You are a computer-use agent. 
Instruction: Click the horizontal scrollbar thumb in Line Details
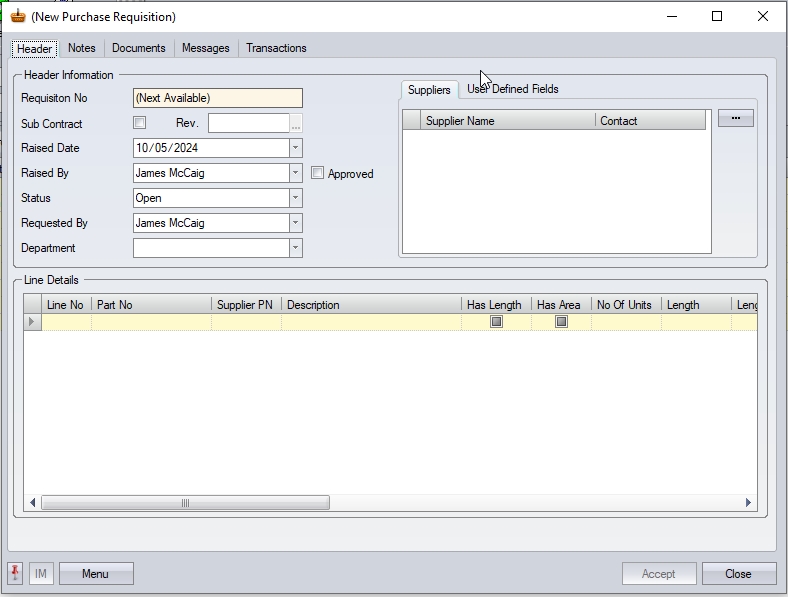pyautogui.click(x=185, y=503)
